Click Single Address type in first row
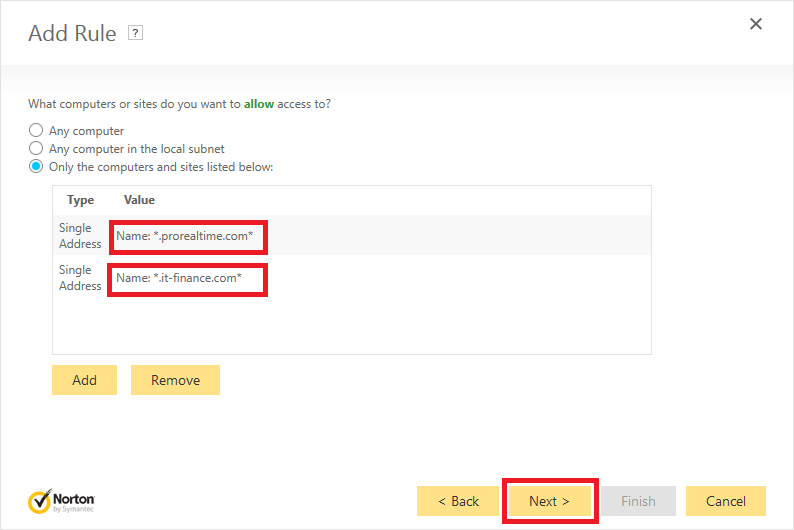The width and height of the screenshot is (794, 530). pos(80,236)
